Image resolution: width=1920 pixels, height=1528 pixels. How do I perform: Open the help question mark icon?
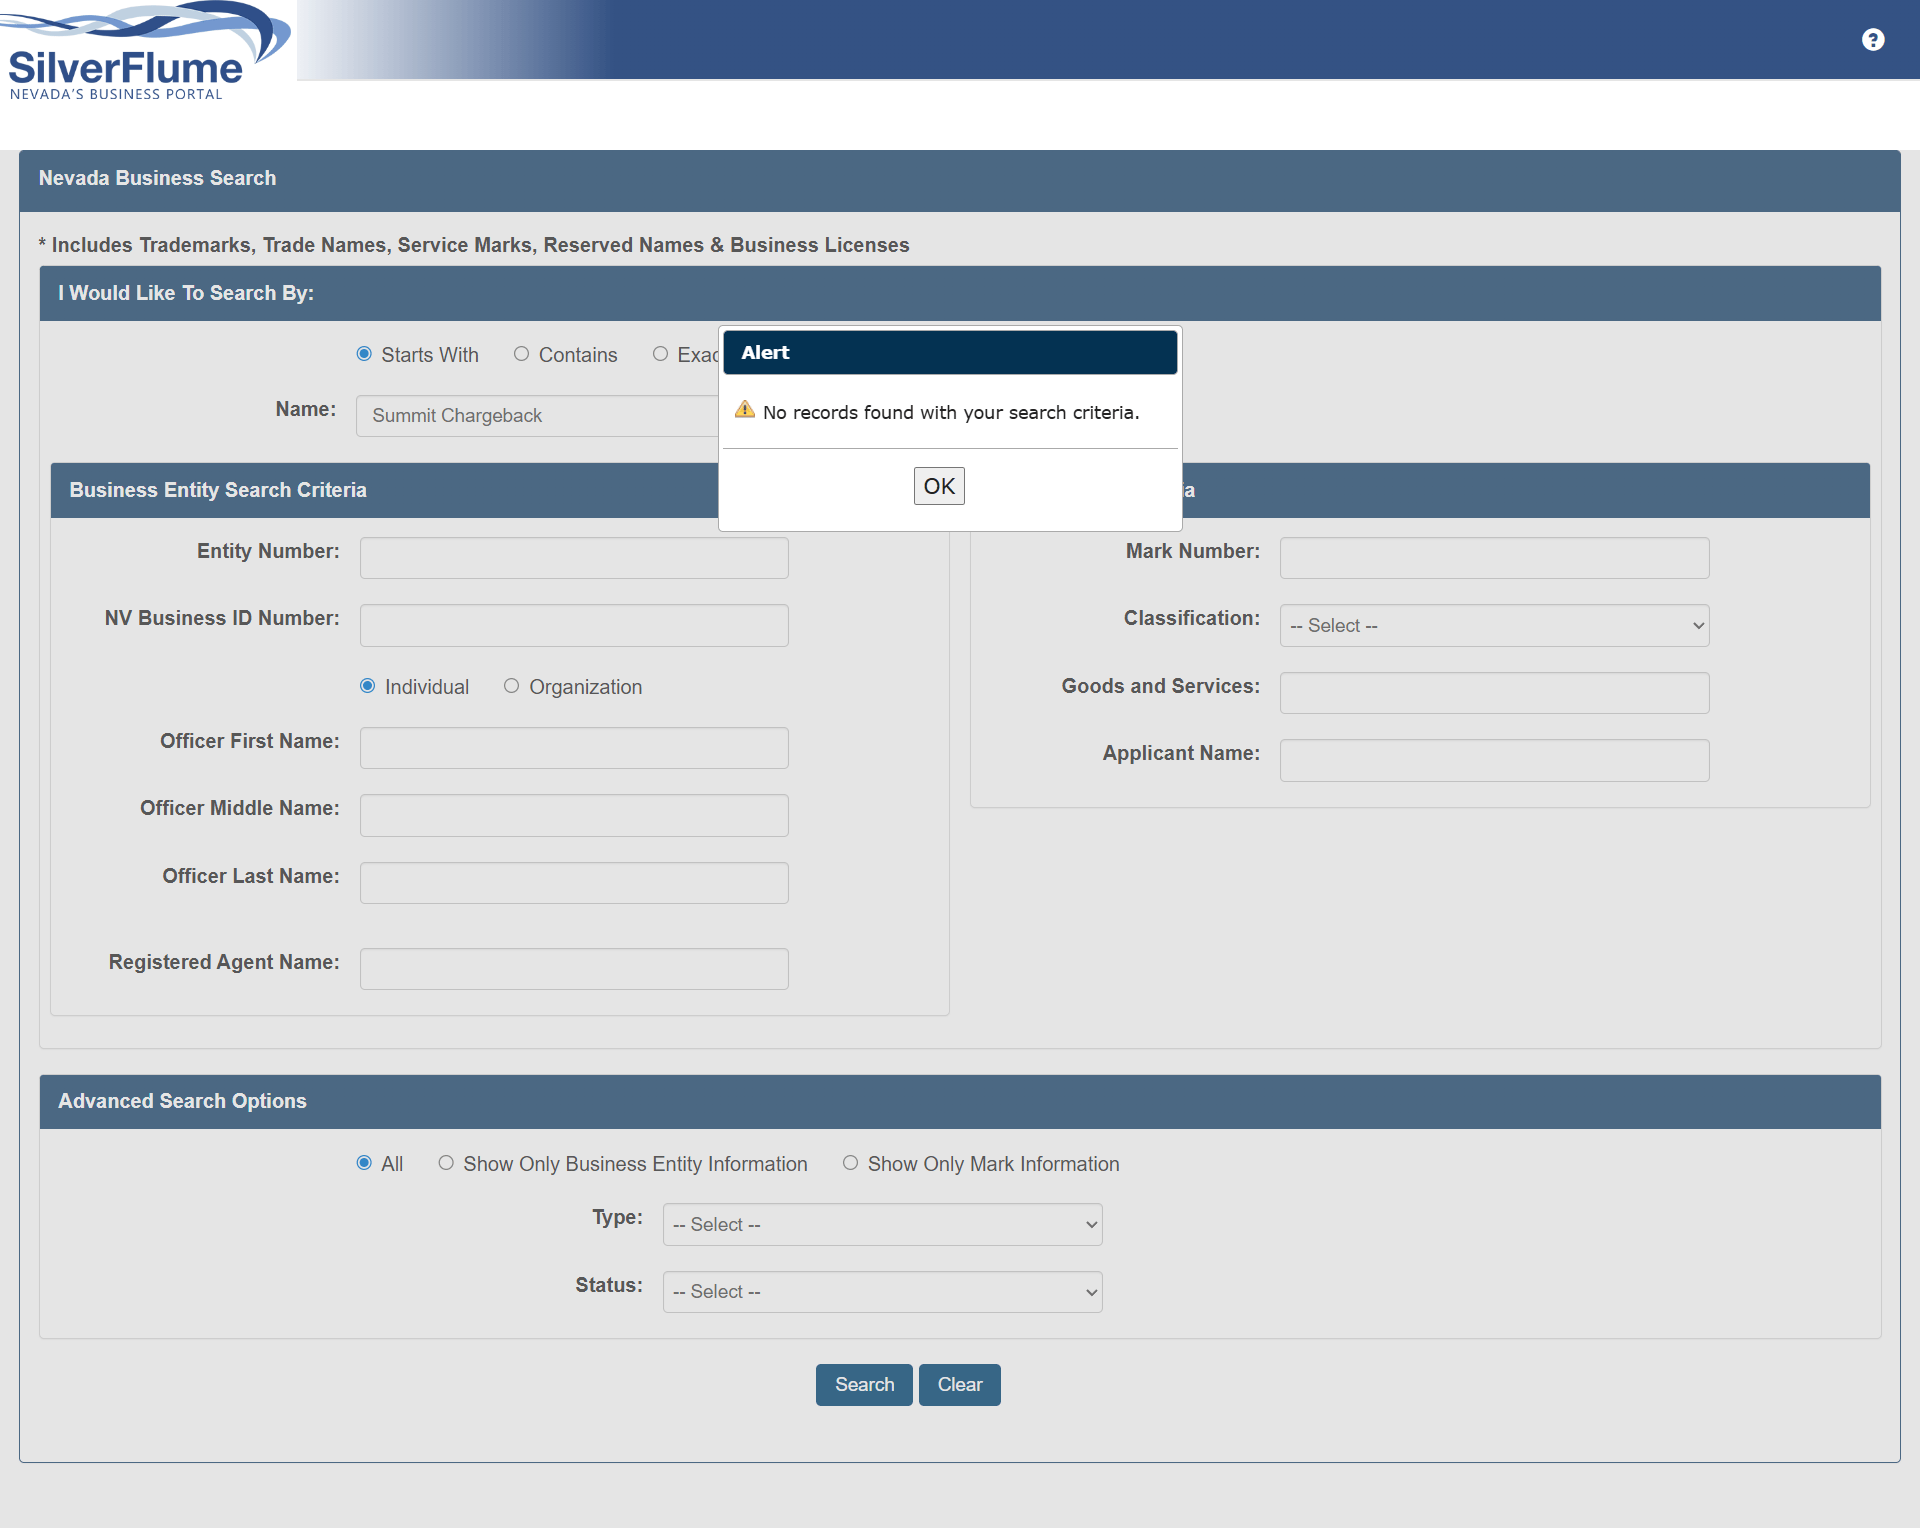click(1873, 40)
